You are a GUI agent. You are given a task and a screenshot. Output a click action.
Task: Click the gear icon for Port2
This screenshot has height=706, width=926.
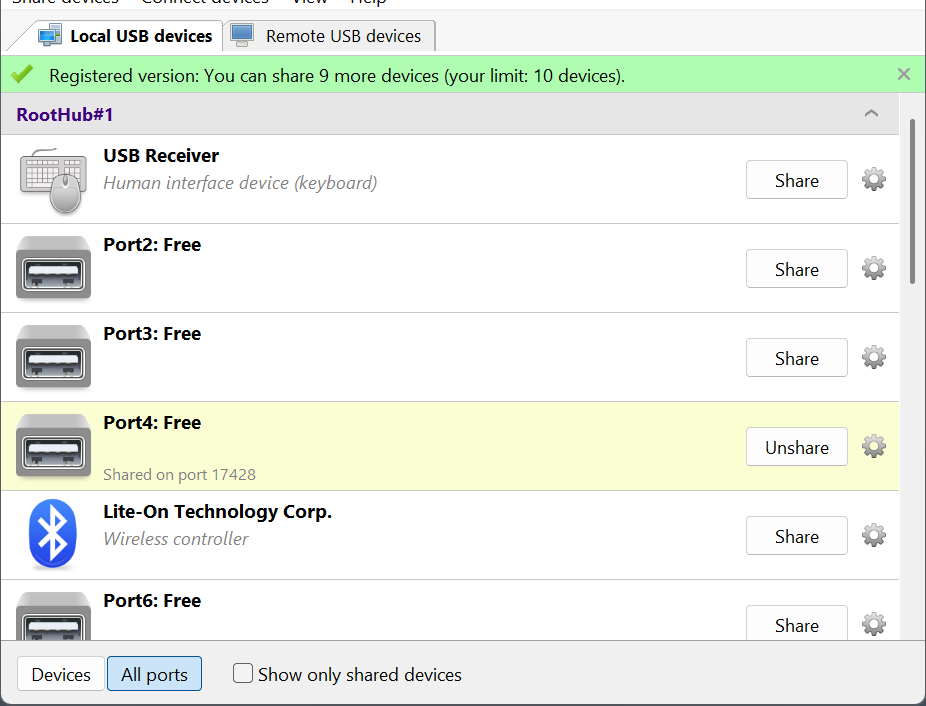coord(874,269)
